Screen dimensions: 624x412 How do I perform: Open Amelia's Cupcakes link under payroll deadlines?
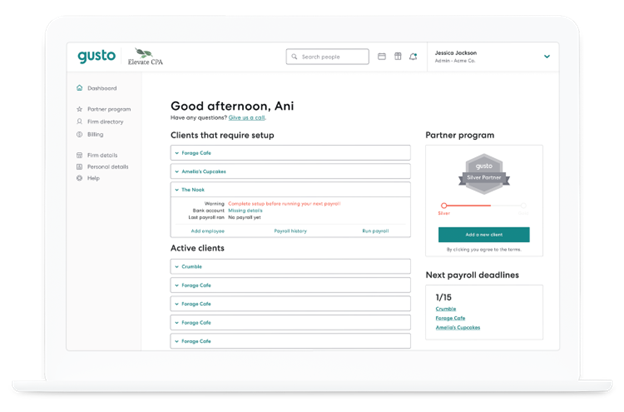tap(458, 328)
